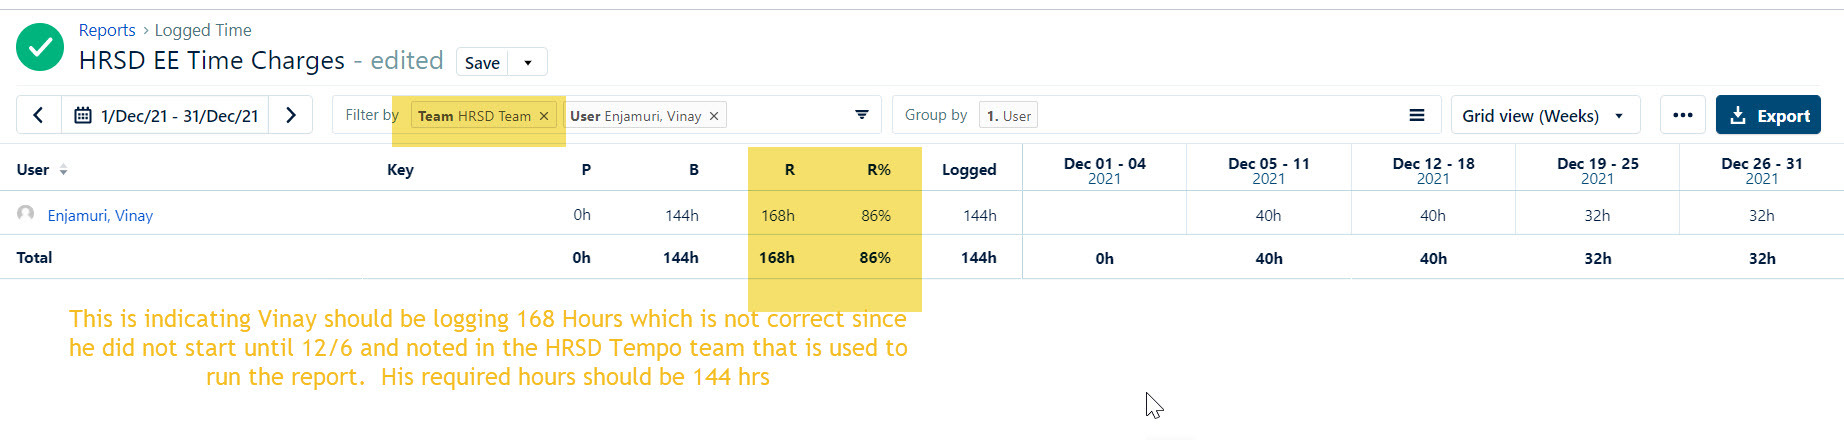Navigate to Reports breadcrumb
The width and height of the screenshot is (1844, 440).
point(107,30)
